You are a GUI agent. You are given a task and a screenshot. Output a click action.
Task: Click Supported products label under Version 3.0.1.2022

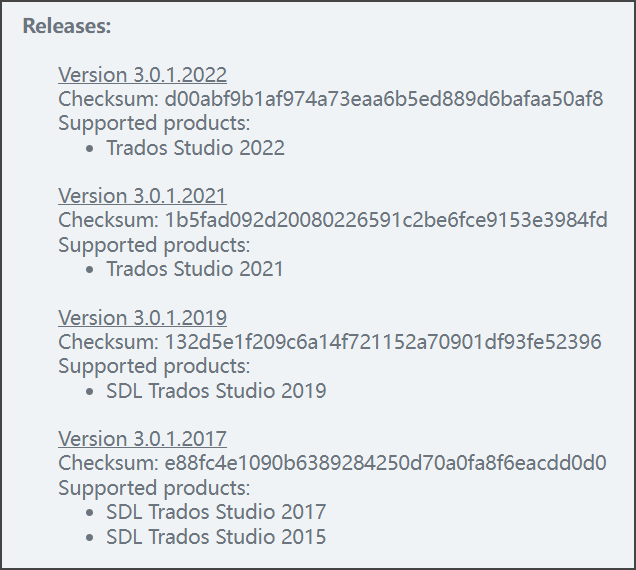click(154, 123)
